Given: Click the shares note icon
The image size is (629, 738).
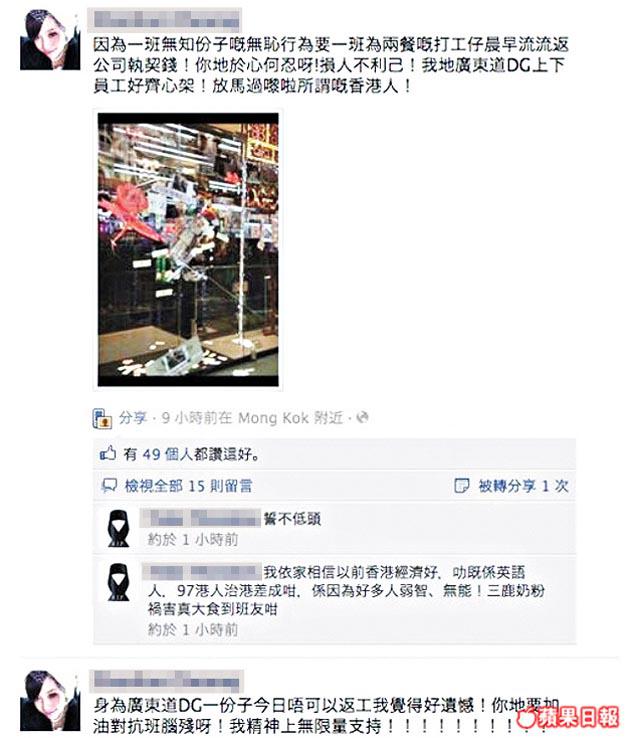Looking at the screenshot, I should point(461,485).
